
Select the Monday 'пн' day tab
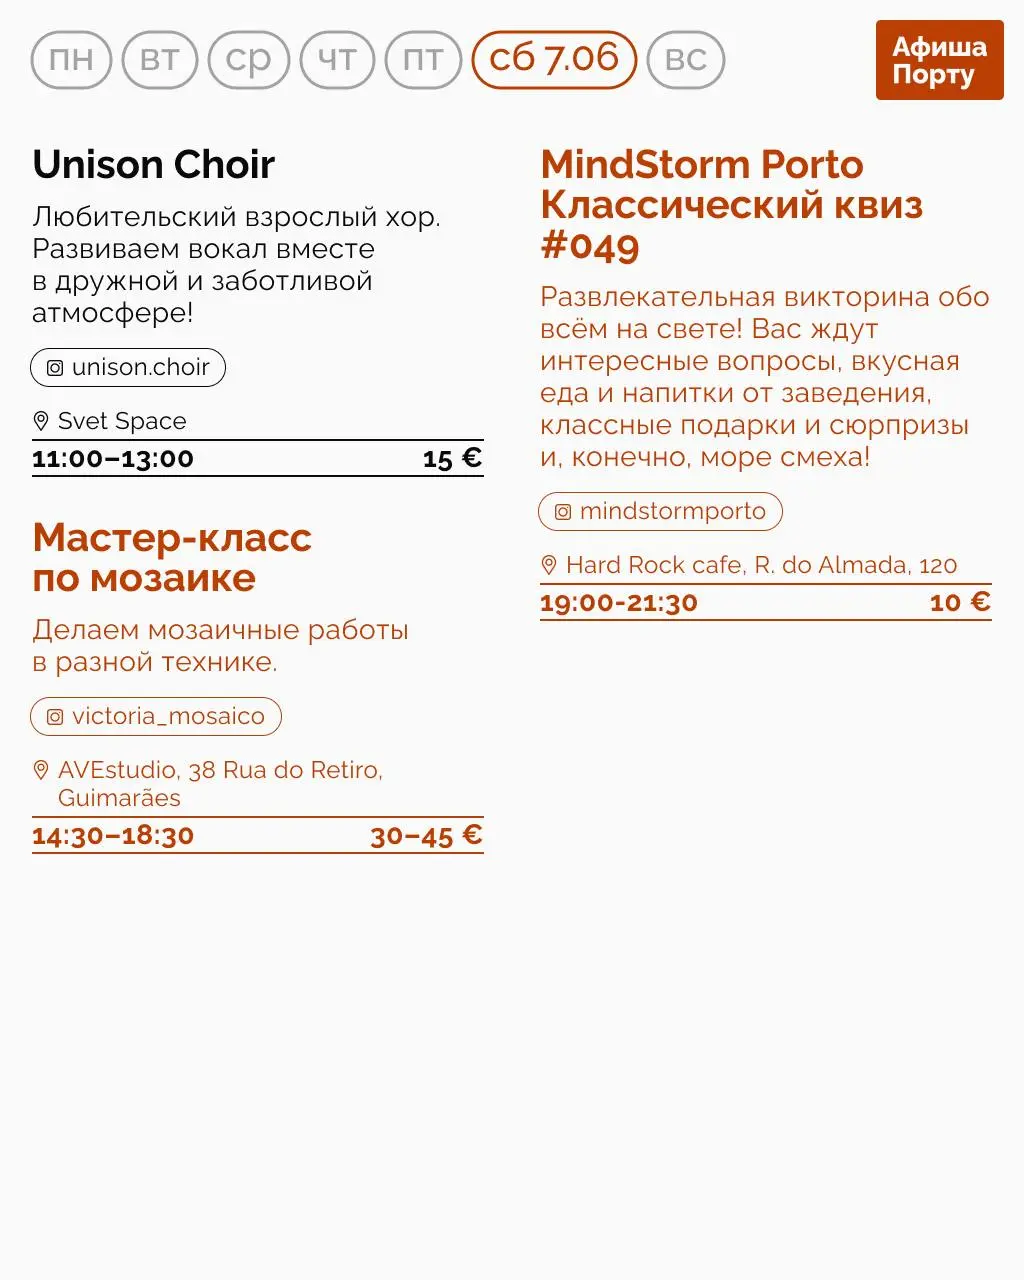[71, 60]
